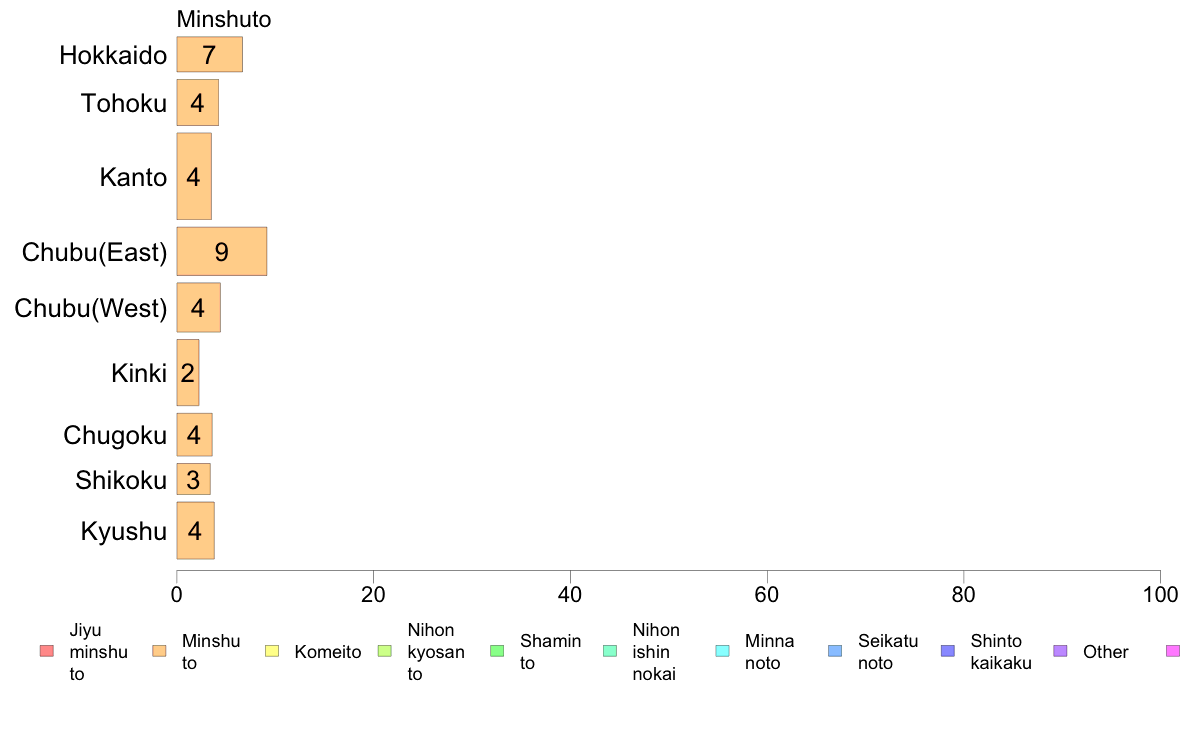Select the Tohoku region label
The width and height of the screenshot is (1188, 736).
124,103
